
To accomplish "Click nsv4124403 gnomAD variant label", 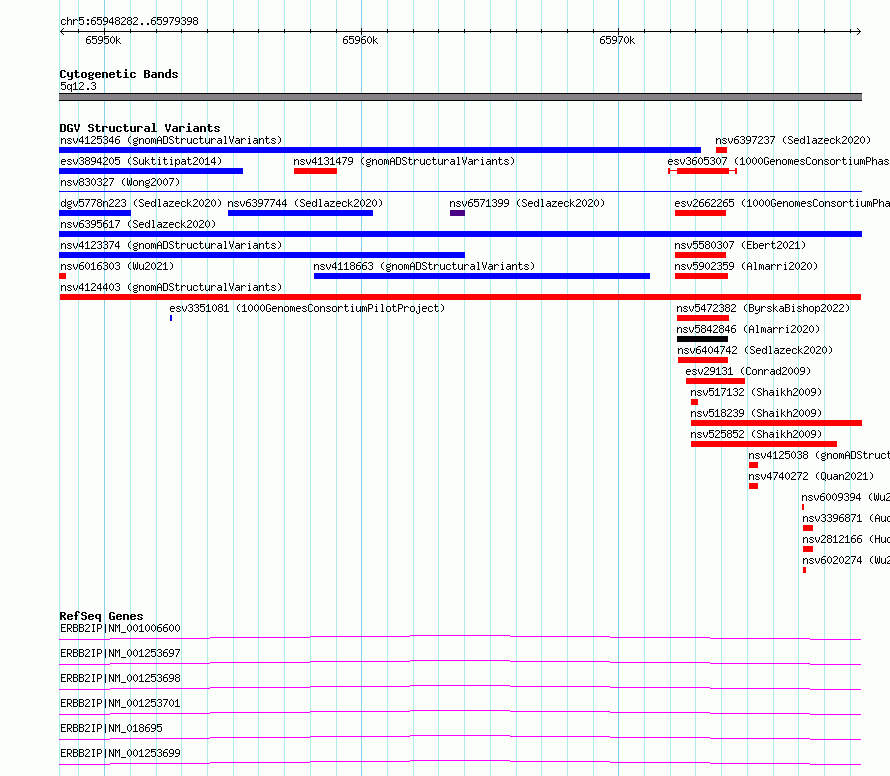I will (x=171, y=287).
